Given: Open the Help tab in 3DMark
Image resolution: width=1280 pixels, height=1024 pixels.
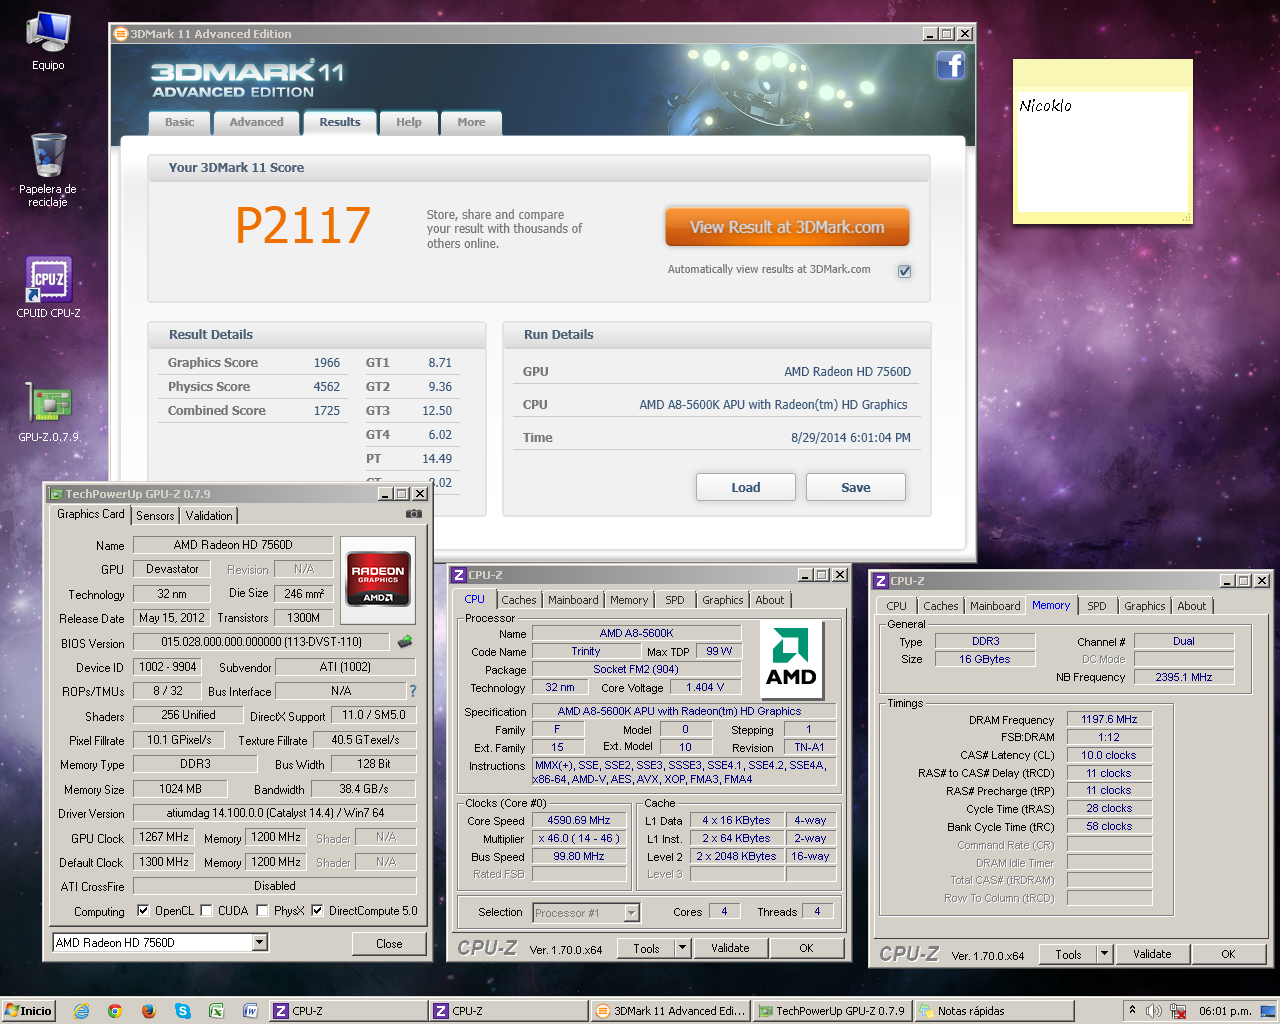Looking at the screenshot, I should (408, 122).
